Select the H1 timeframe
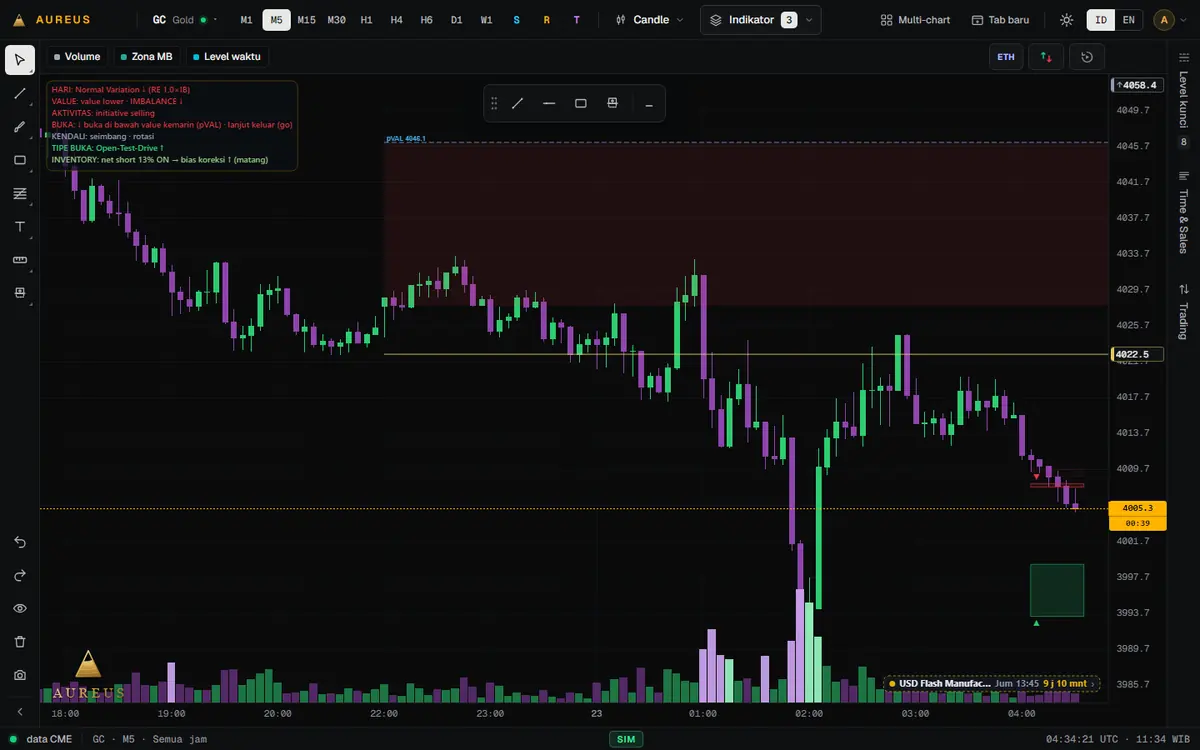 pyautogui.click(x=367, y=20)
